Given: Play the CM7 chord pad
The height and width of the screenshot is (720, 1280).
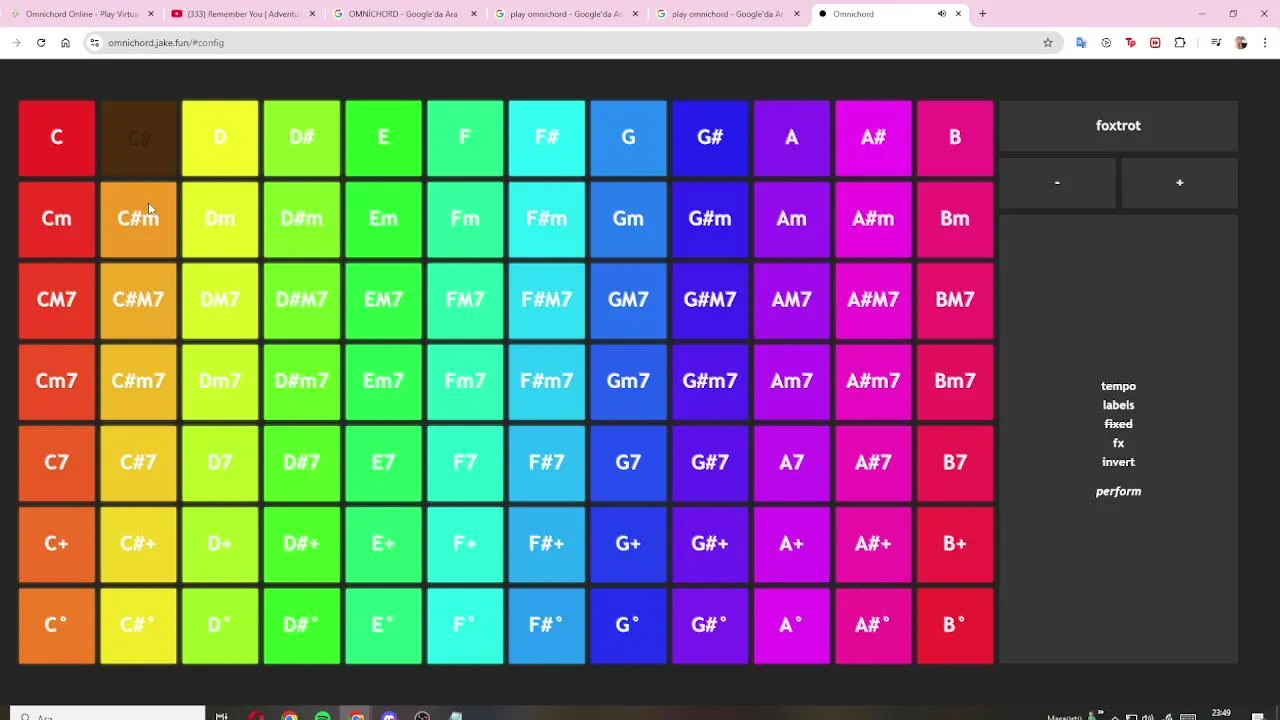Looking at the screenshot, I should [x=57, y=299].
